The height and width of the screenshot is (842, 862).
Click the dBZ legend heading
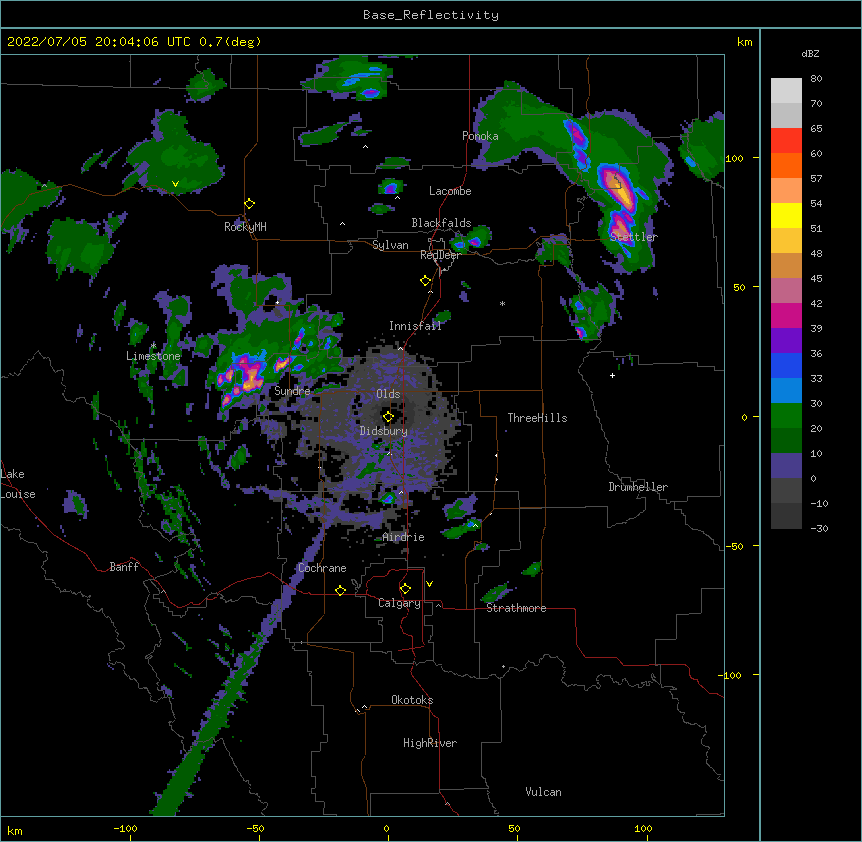click(x=810, y=54)
